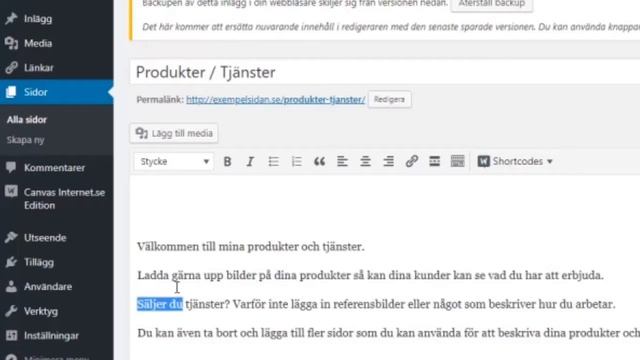Insert or edit a link
This screenshot has height=360, width=640.
tap(411, 162)
